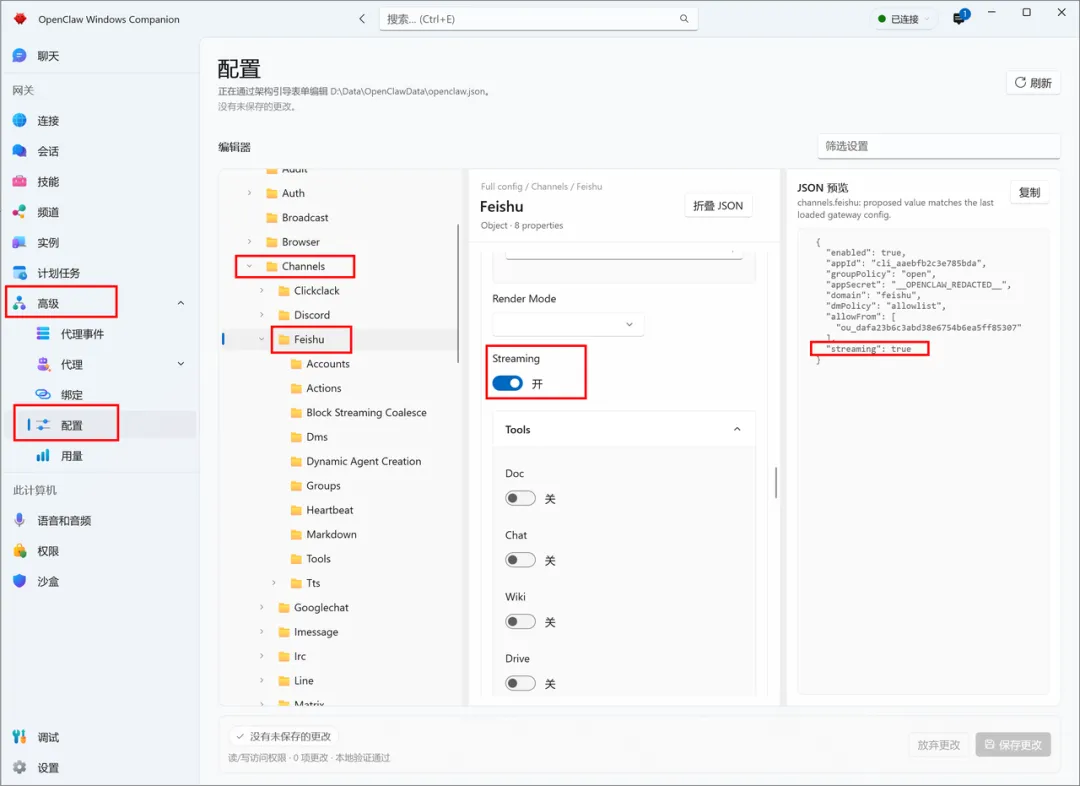Select the Markdown tree item
Viewport: 1080px width, 786px height.
331,535
